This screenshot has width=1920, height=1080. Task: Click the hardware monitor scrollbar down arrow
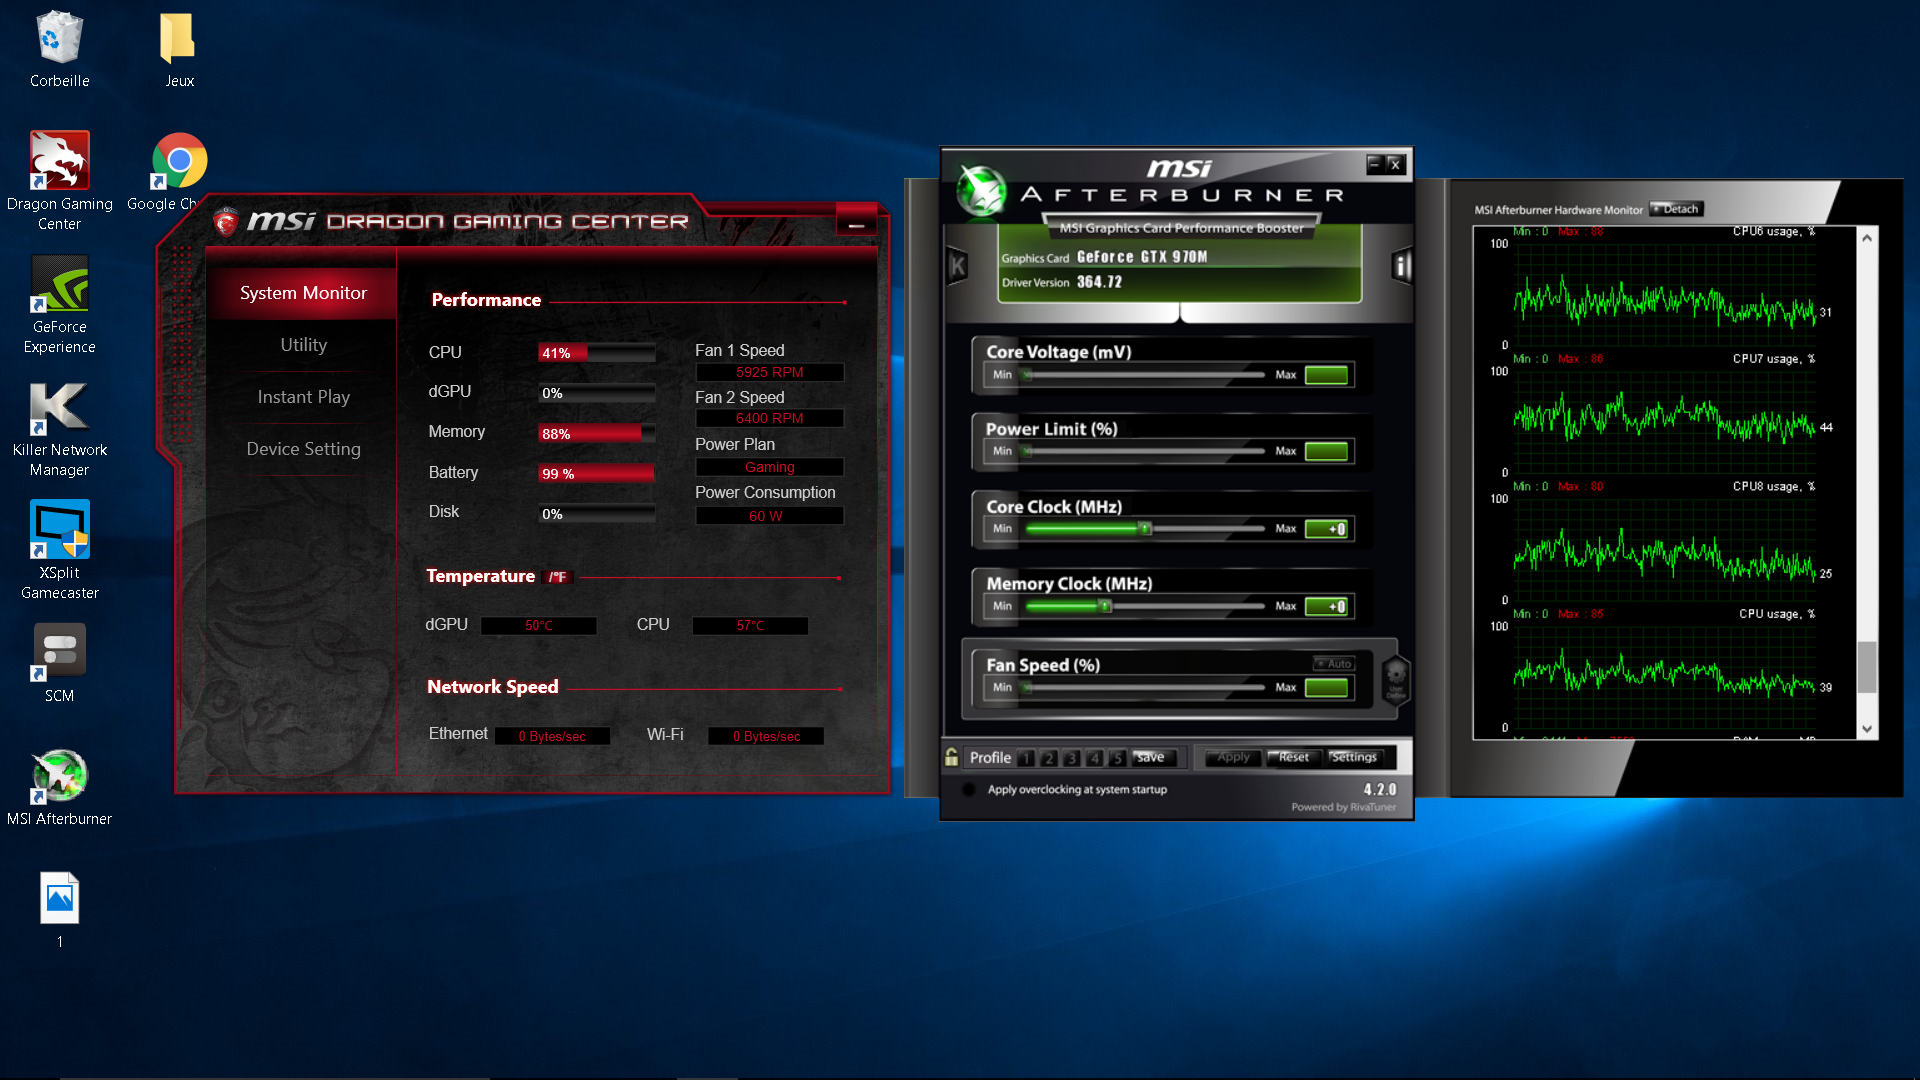1866,729
